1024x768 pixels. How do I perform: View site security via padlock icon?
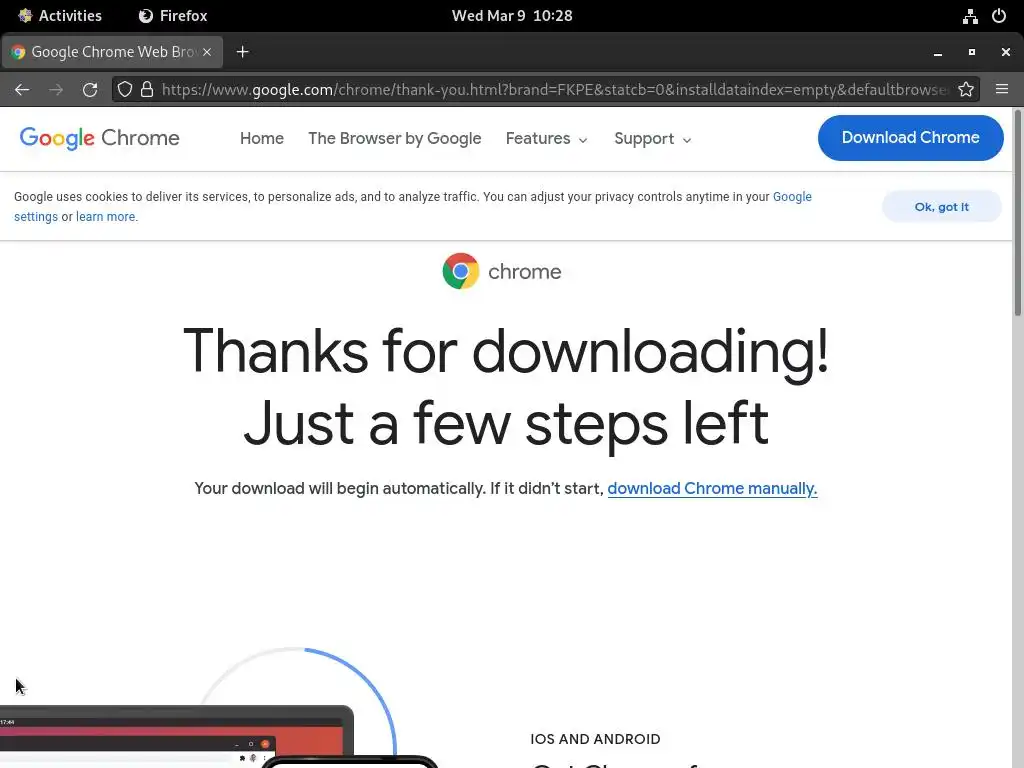click(x=147, y=89)
